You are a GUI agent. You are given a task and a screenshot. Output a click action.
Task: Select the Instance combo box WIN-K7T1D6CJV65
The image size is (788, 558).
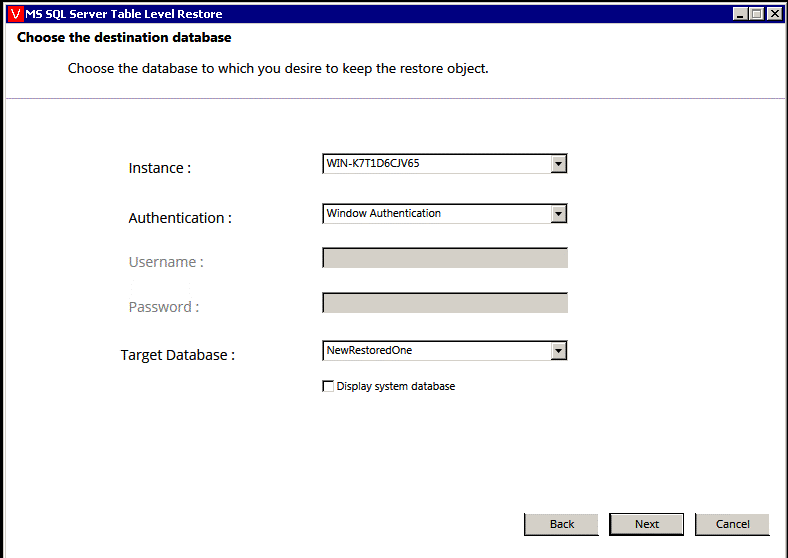pyautogui.click(x=444, y=164)
